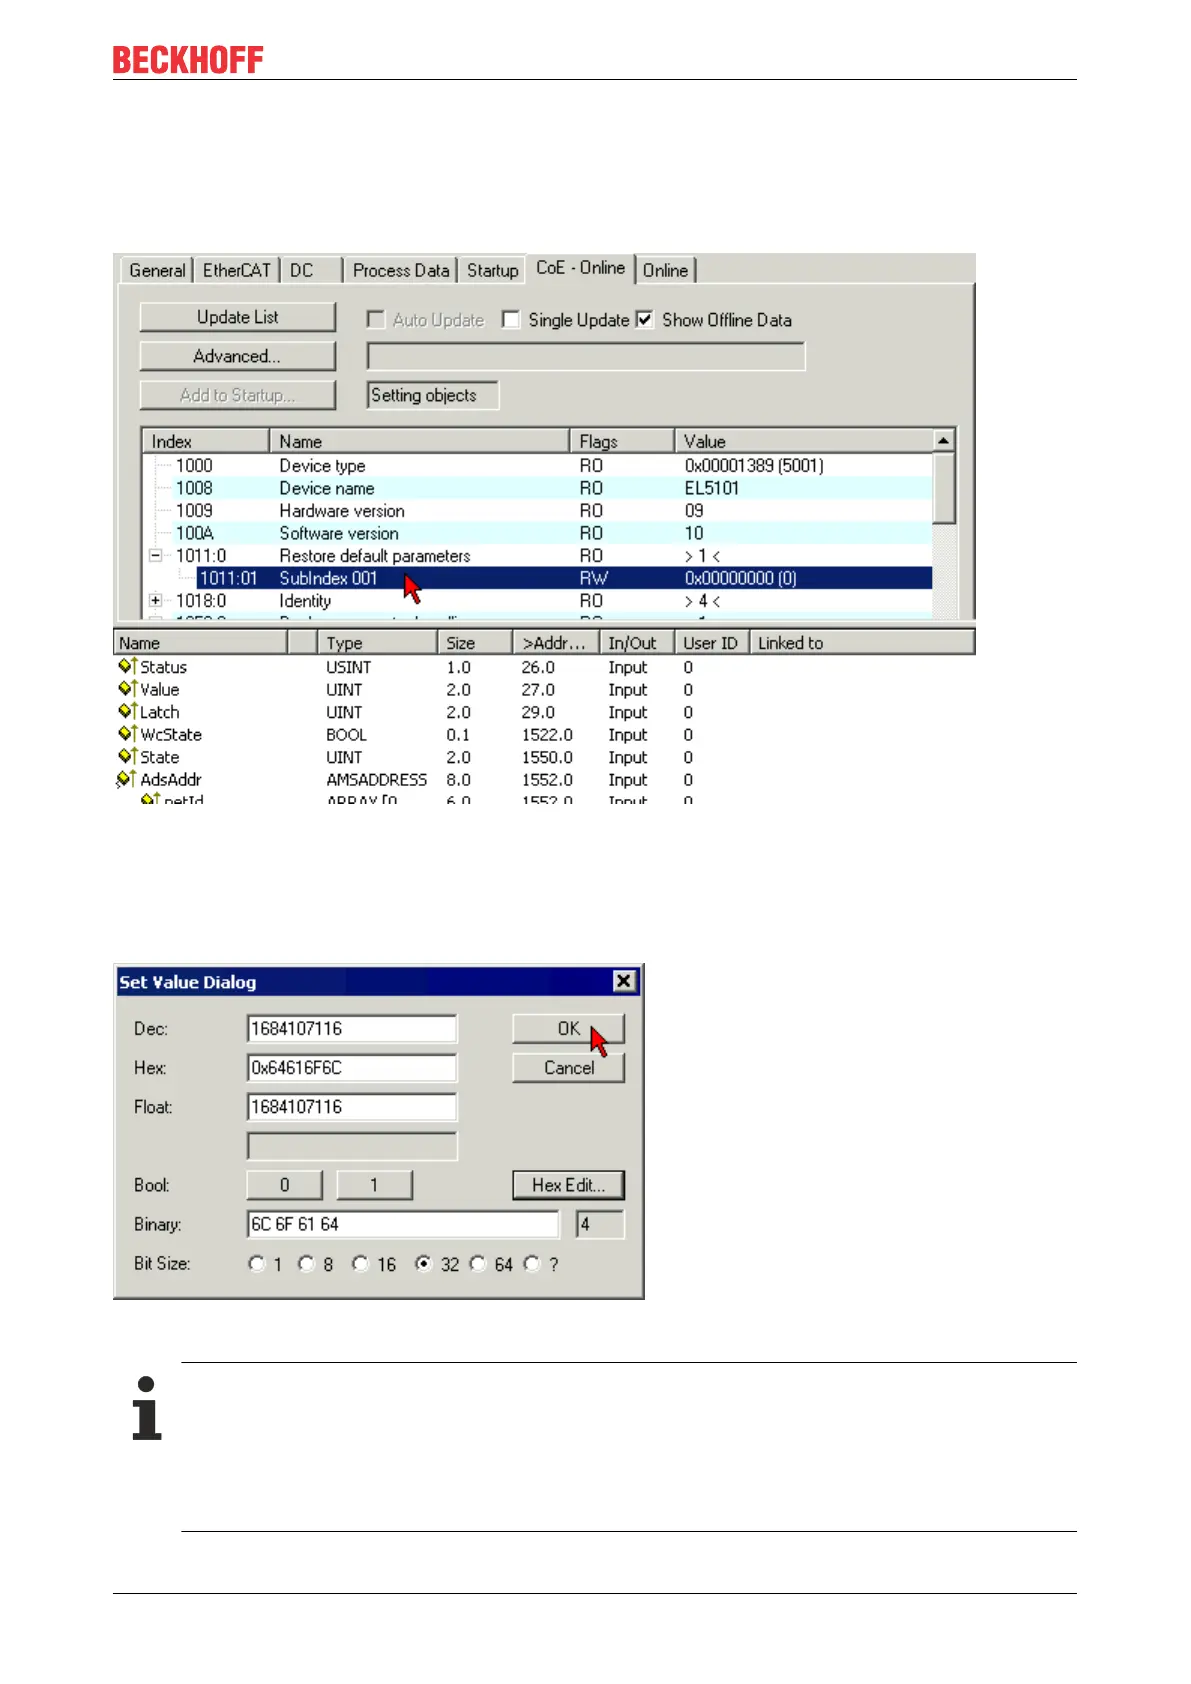Click the binary byte length field
Screen dimensions: 1191x1684
pyautogui.click(x=600, y=1224)
